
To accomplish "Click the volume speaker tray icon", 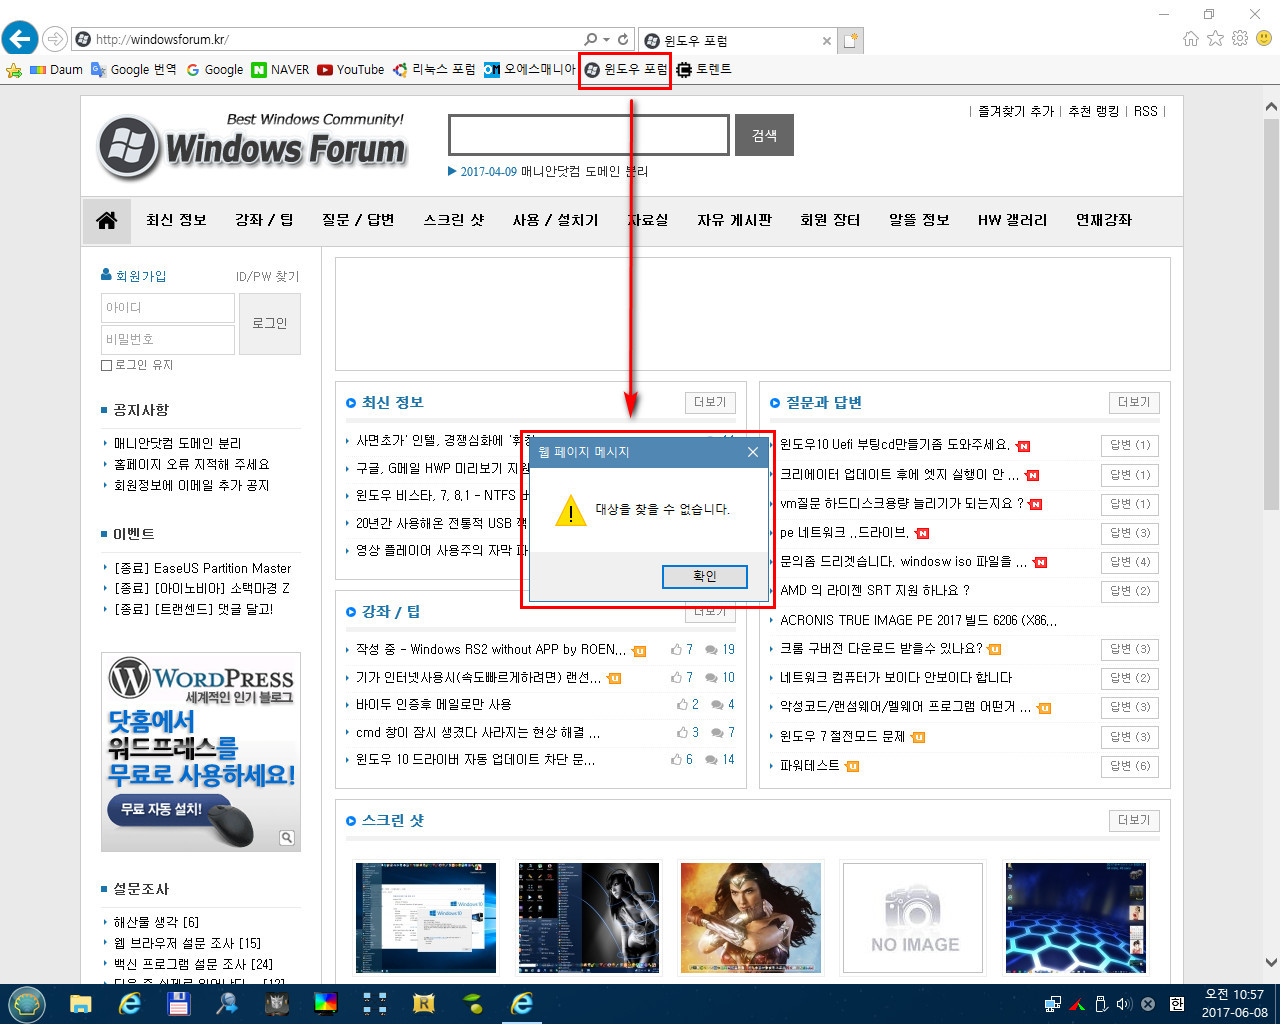I will pos(1124,1004).
